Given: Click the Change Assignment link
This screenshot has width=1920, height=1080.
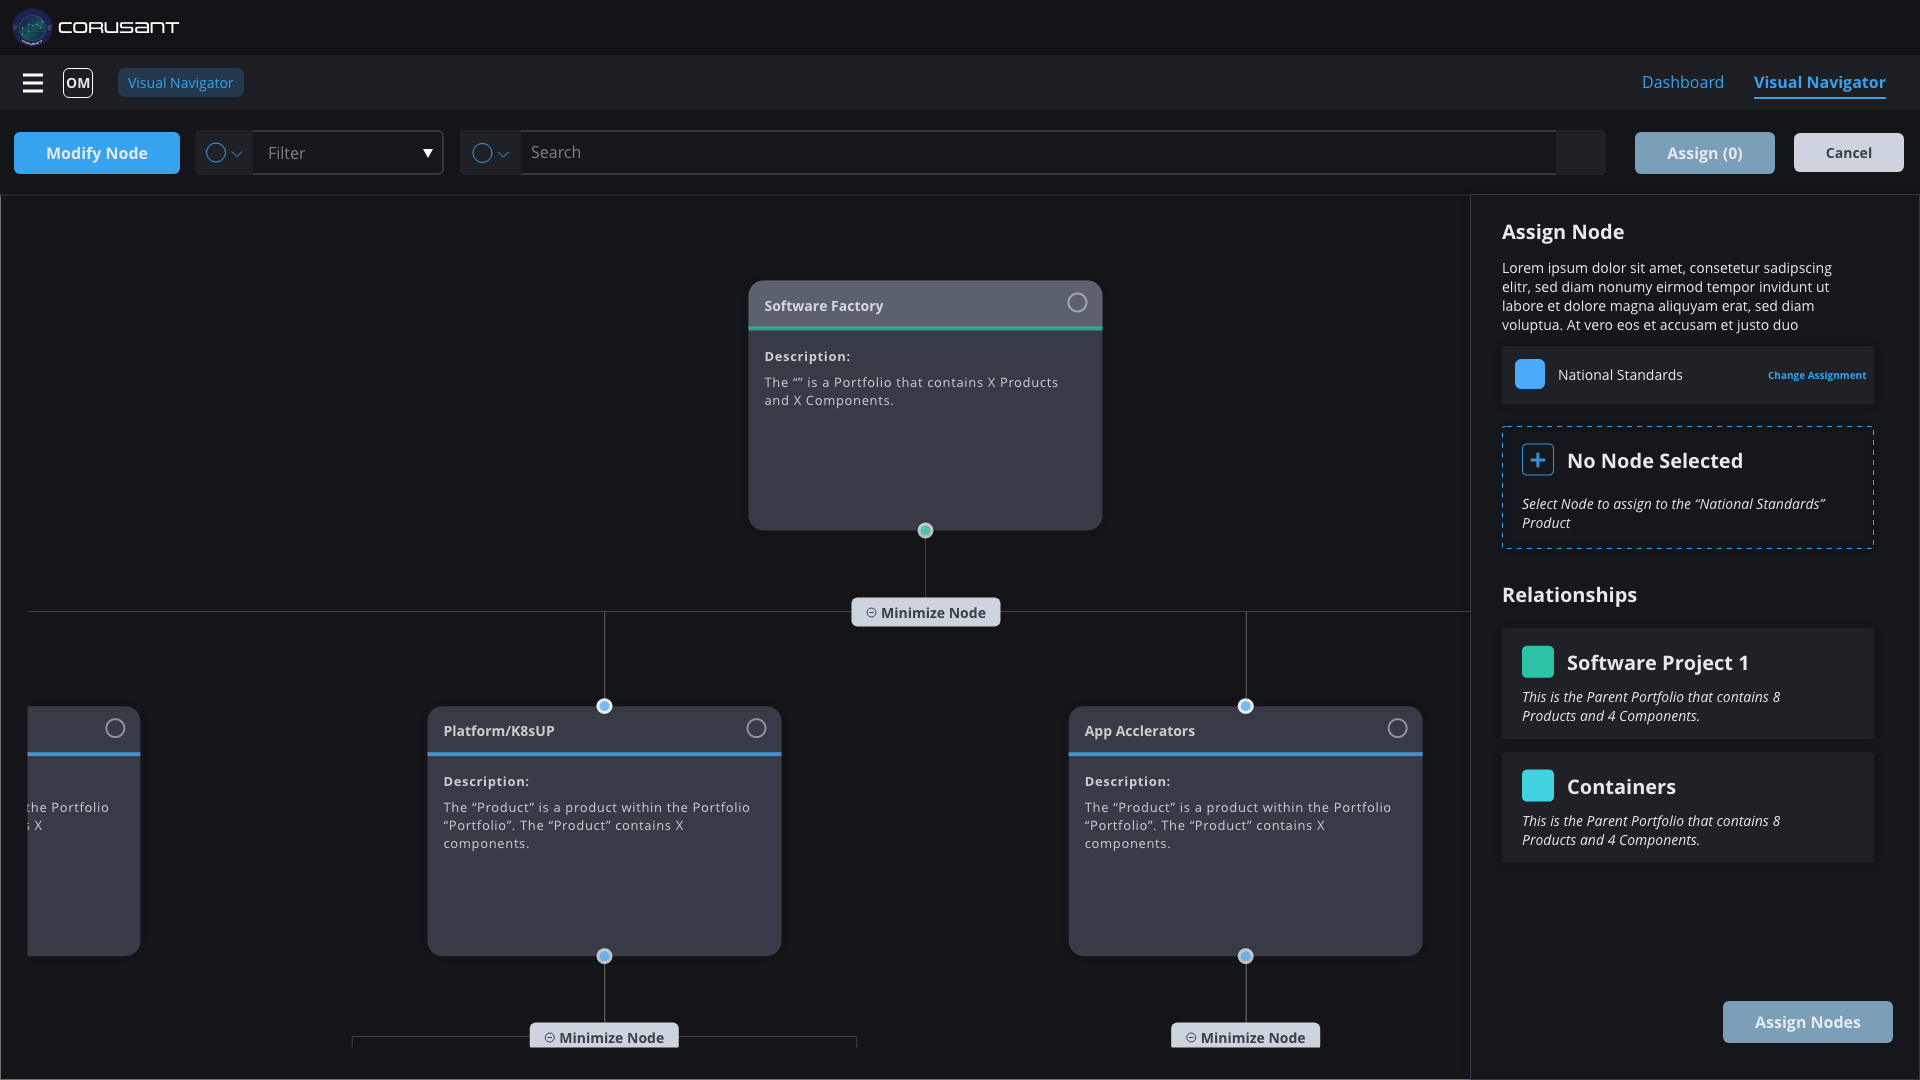Looking at the screenshot, I should point(1816,375).
